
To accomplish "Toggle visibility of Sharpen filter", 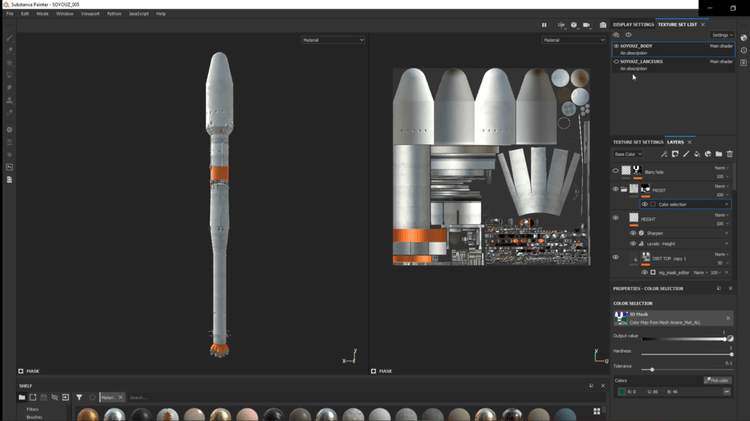I will (633, 233).
